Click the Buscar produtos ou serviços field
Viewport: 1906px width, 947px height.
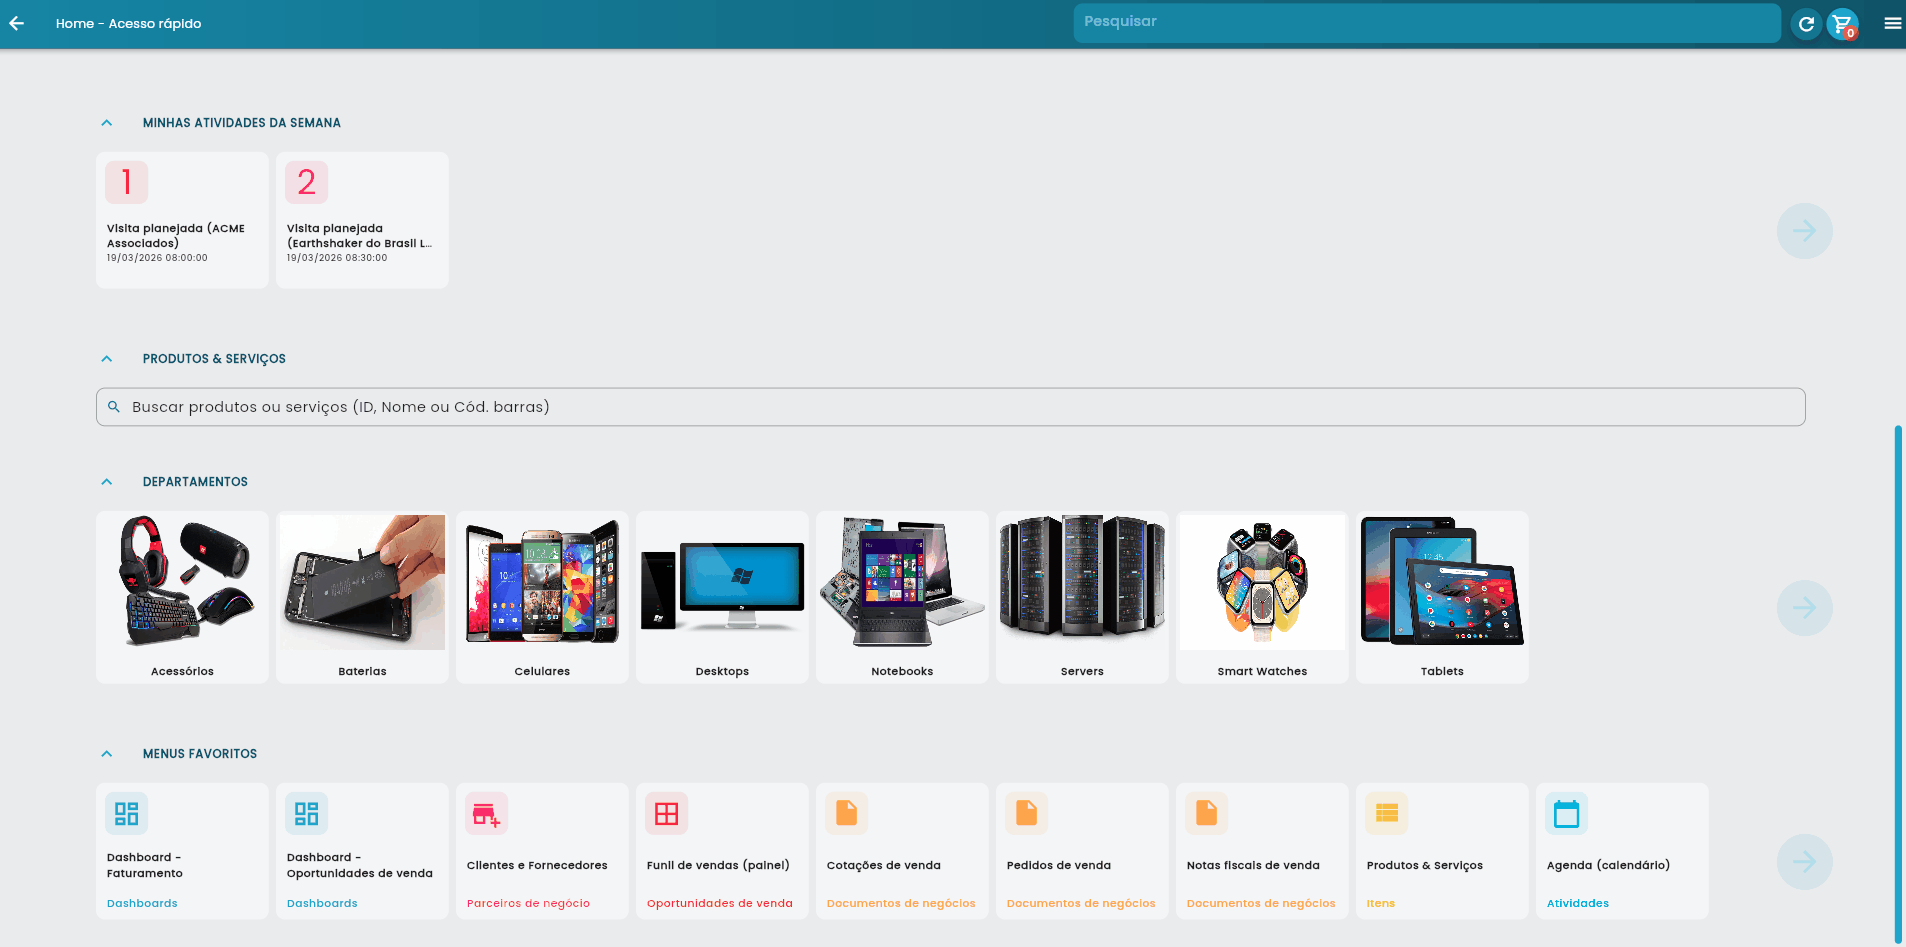pyautogui.click(x=950, y=407)
